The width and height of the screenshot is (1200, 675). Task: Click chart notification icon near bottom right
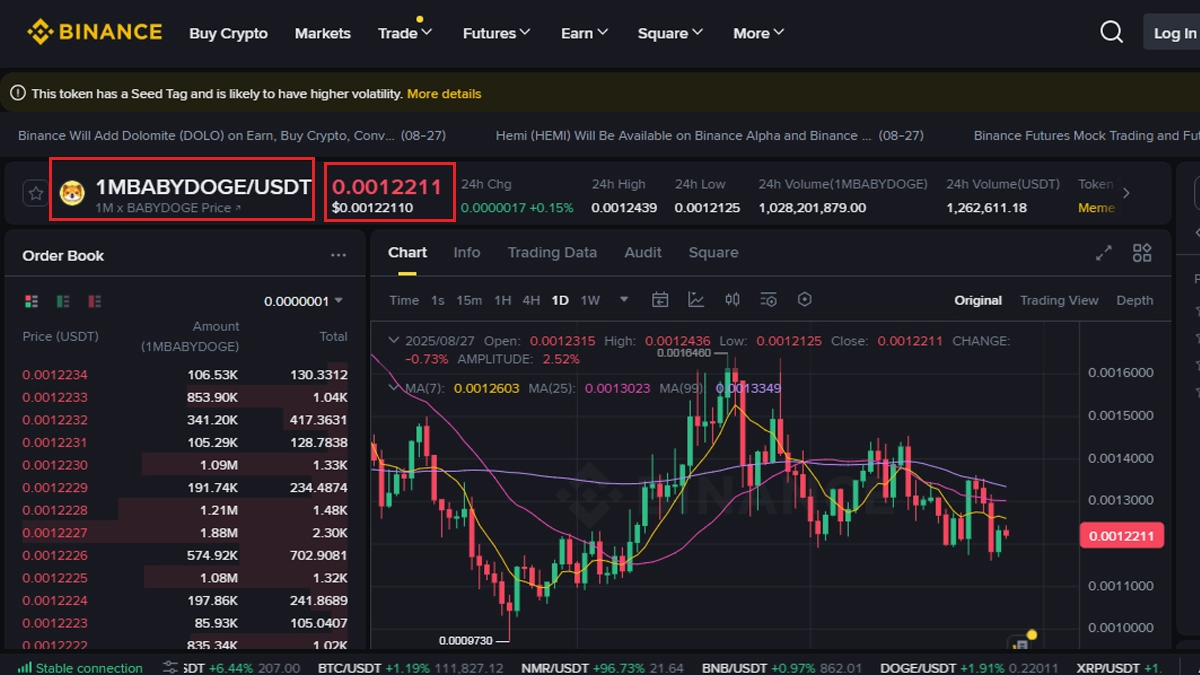pos(1022,641)
